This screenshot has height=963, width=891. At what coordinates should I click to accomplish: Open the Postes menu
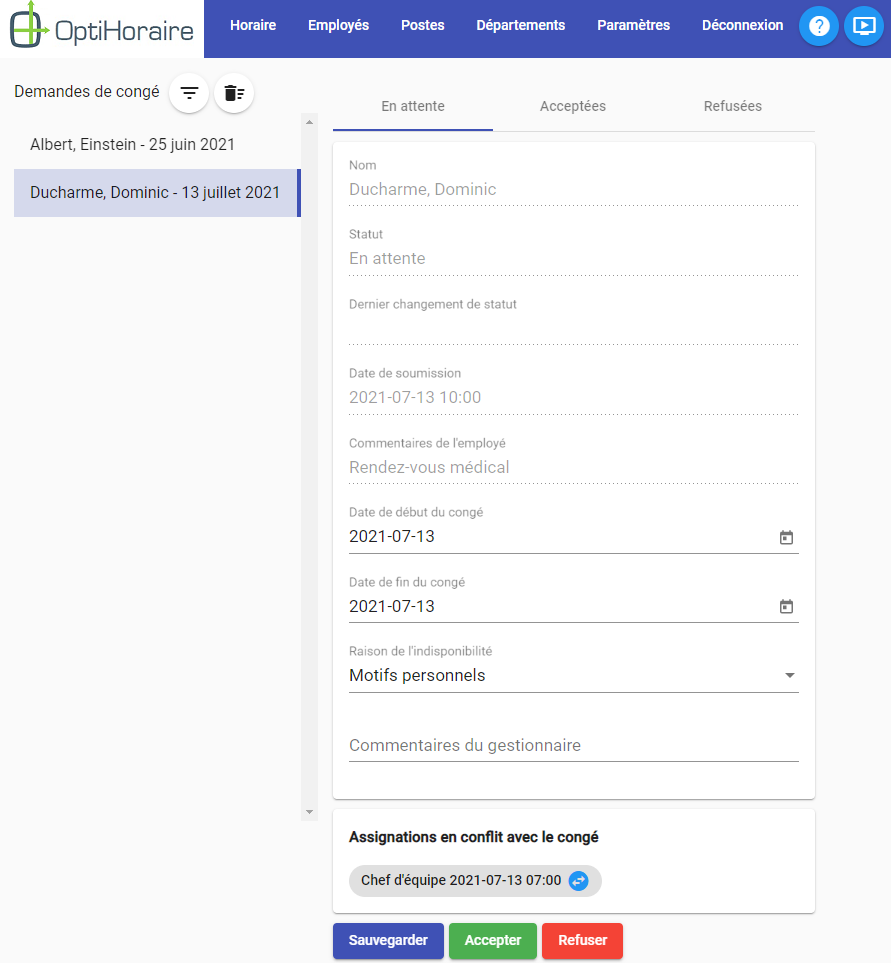422,25
